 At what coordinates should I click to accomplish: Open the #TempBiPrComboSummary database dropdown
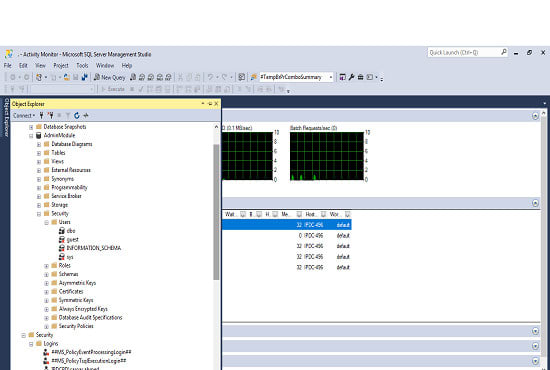point(331,78)
